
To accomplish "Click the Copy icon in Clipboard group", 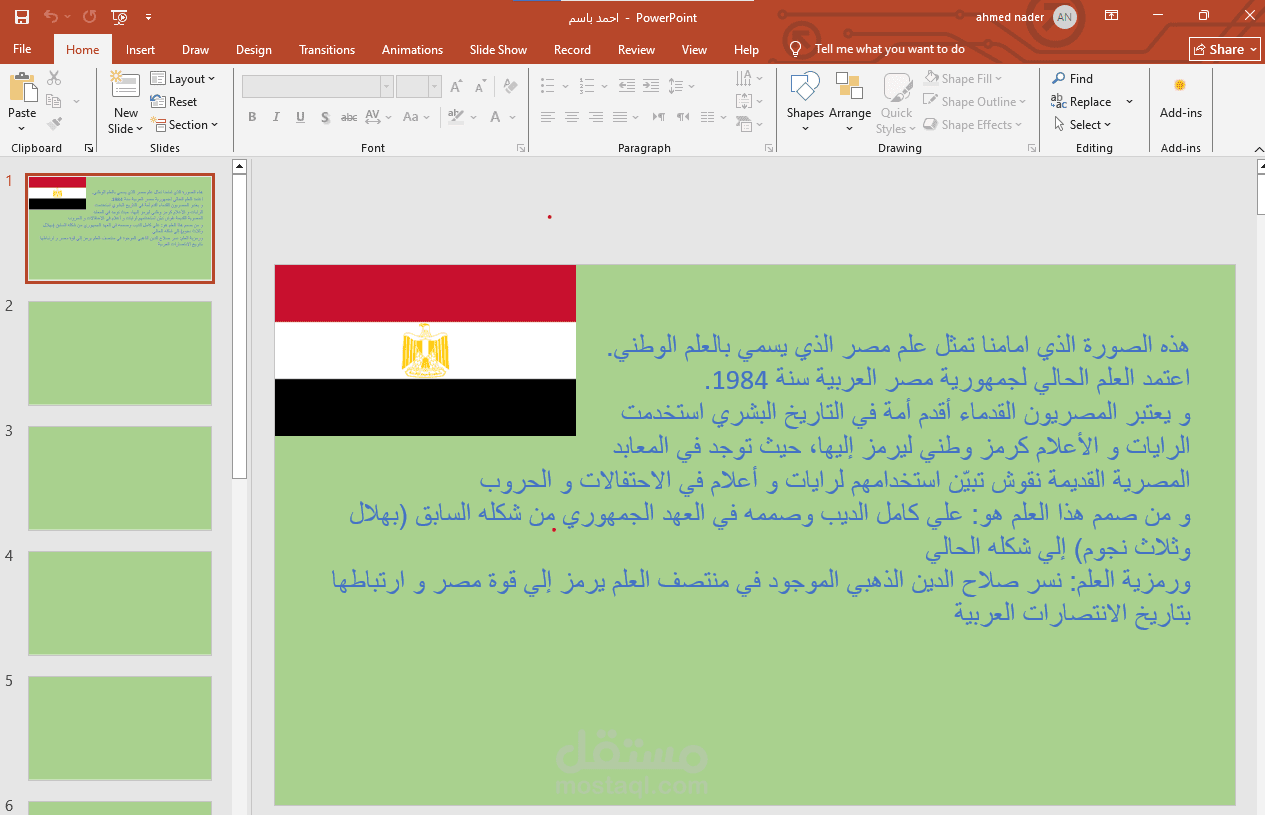I will coord(54,101).
